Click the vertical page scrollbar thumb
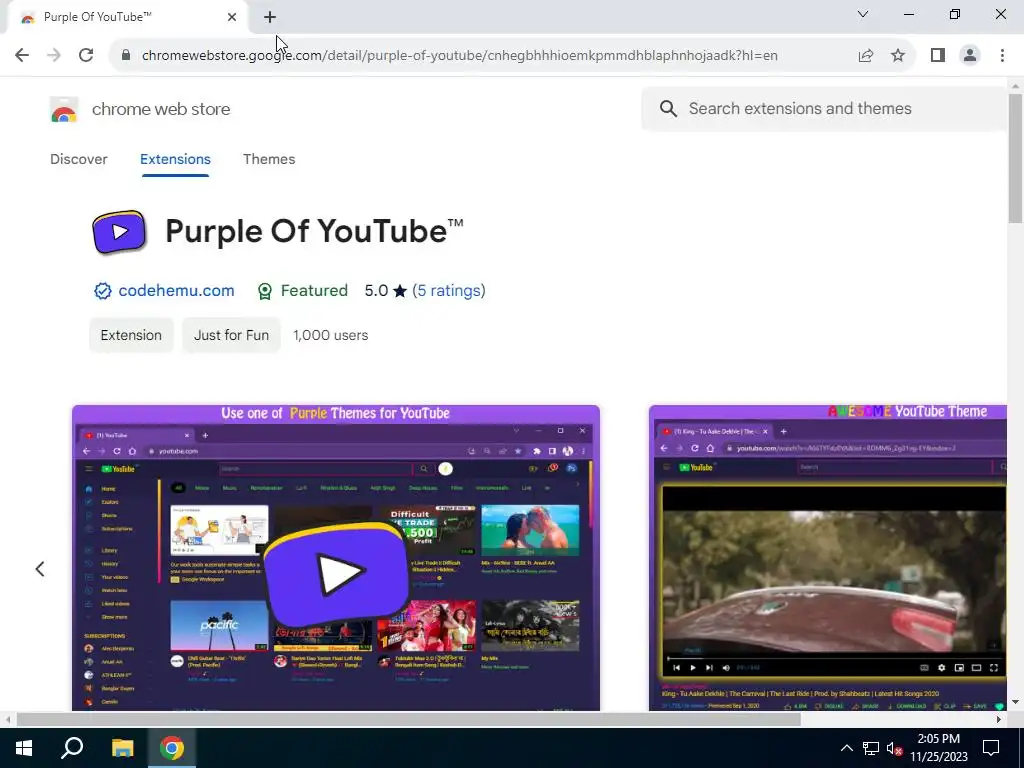 1015,158
